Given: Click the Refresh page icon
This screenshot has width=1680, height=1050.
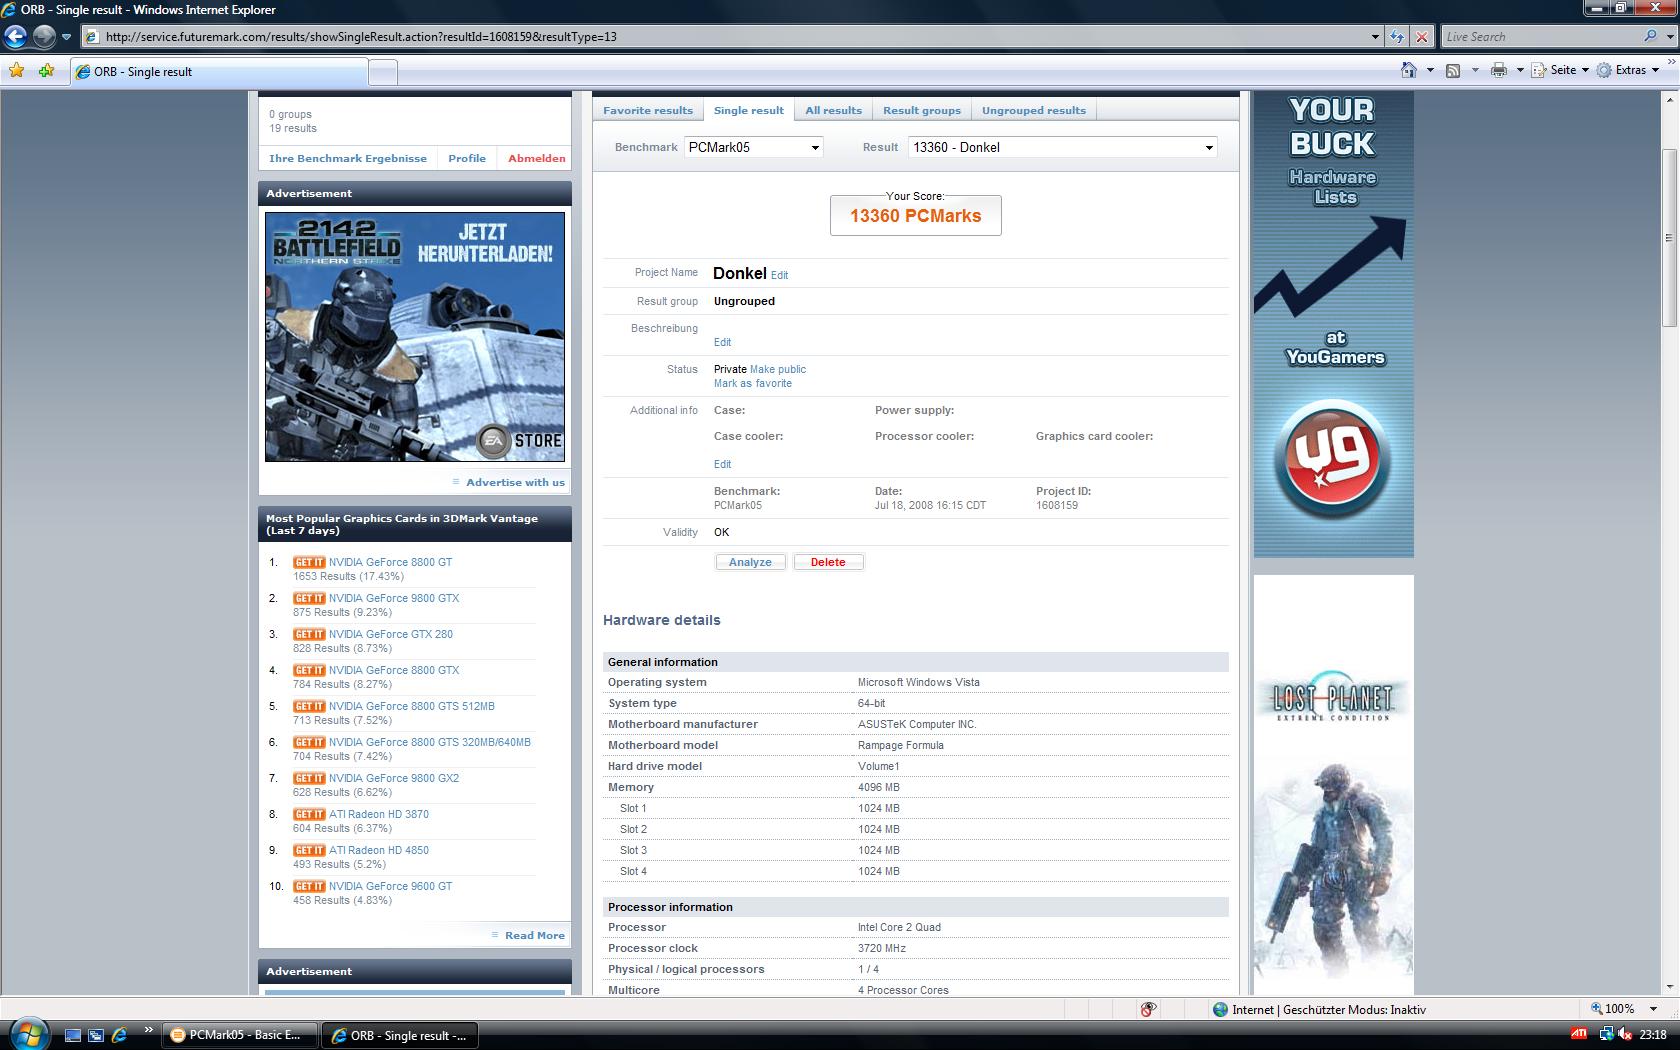Looking at the screenshot, I should click(x=1397, y=37).
